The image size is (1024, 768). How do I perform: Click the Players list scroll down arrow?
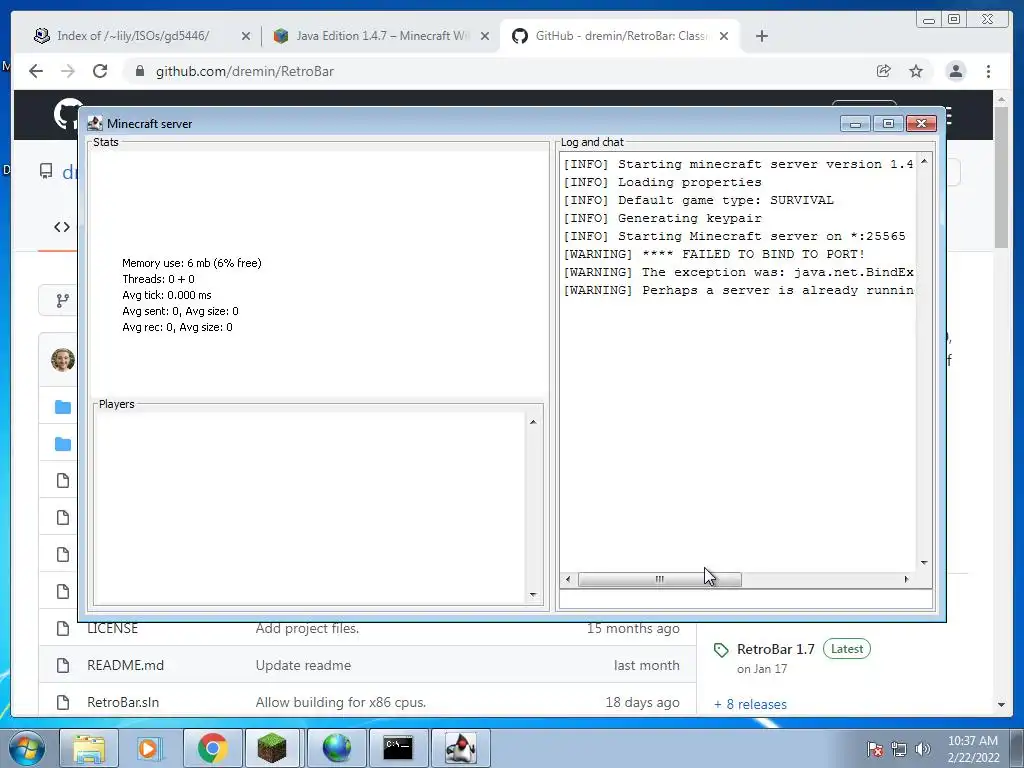(533, 594)
